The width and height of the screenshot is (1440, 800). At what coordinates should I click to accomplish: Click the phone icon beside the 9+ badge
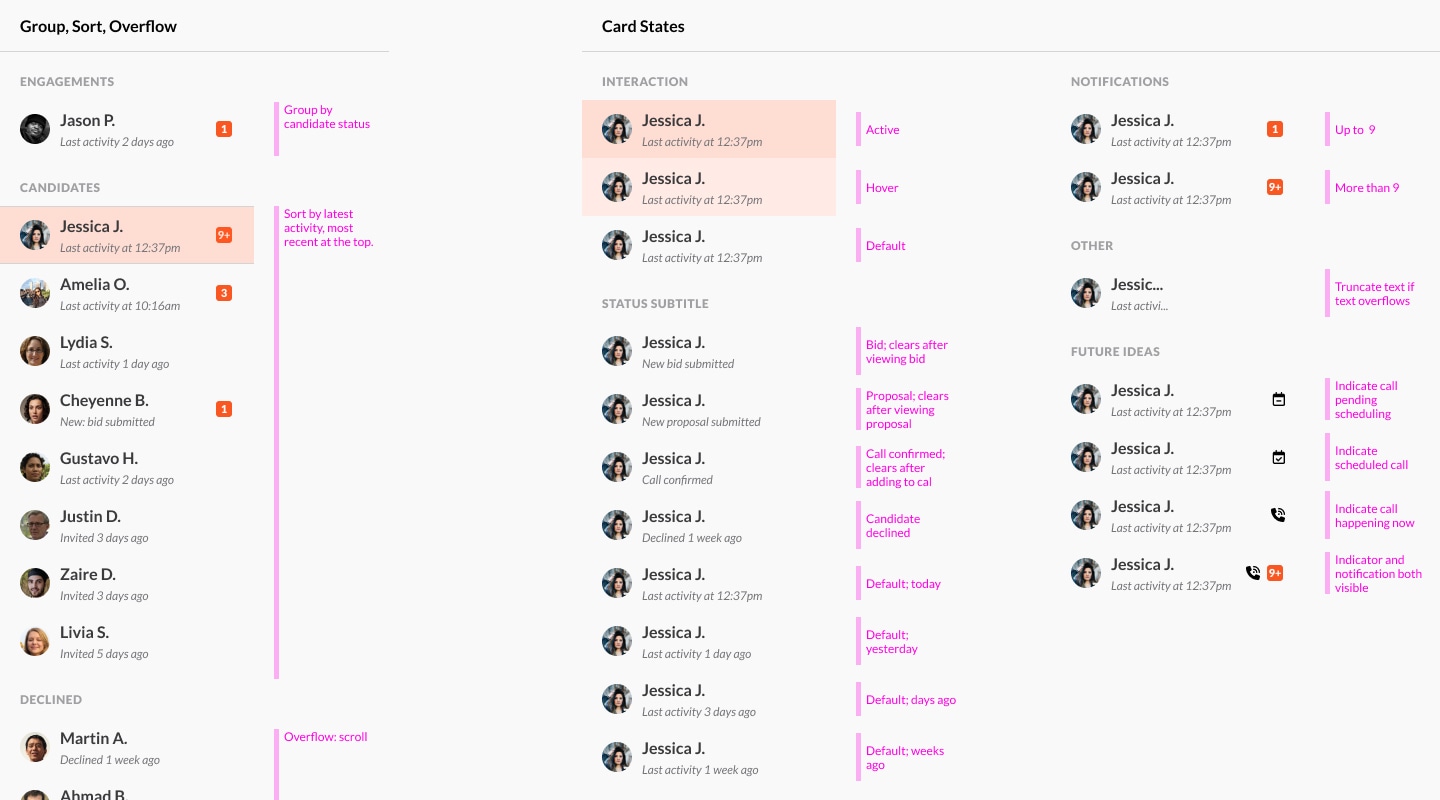click(x=1253, y=573)
